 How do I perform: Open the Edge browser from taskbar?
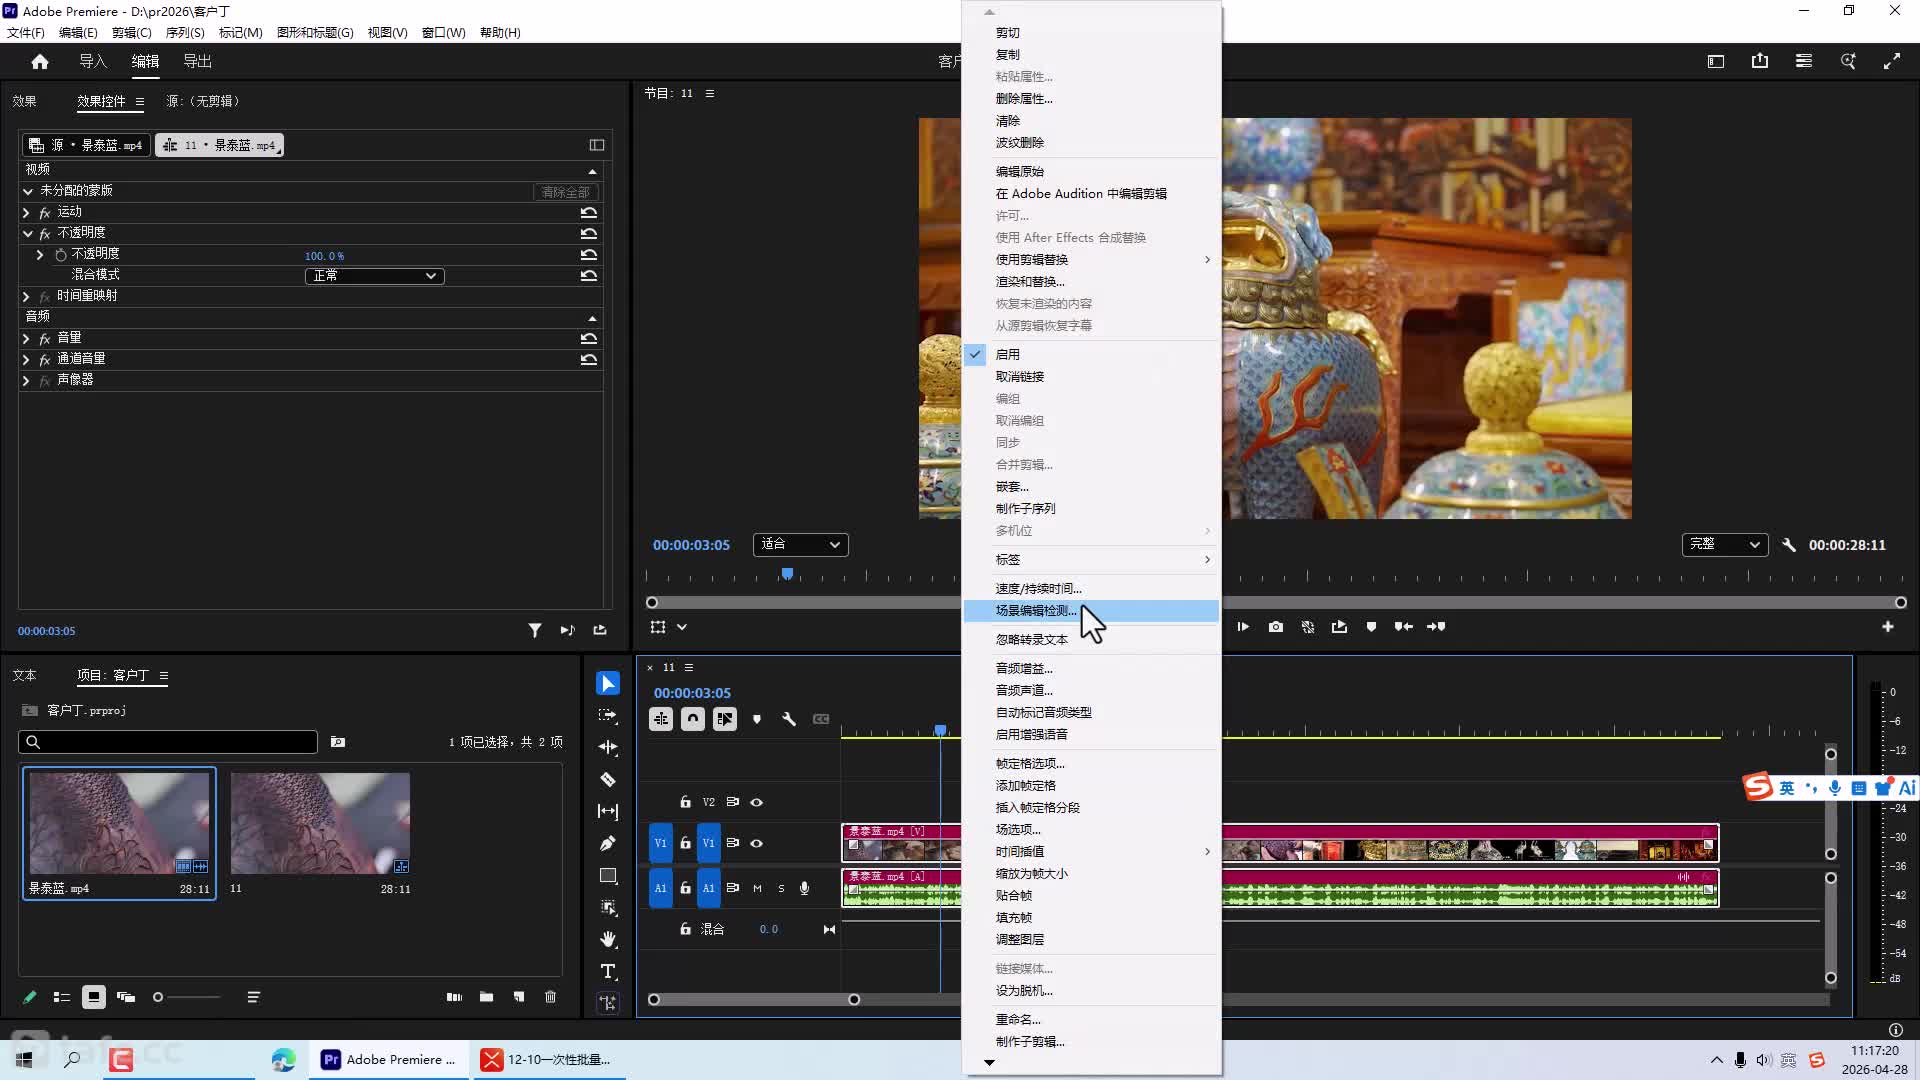pos(283,1060)
